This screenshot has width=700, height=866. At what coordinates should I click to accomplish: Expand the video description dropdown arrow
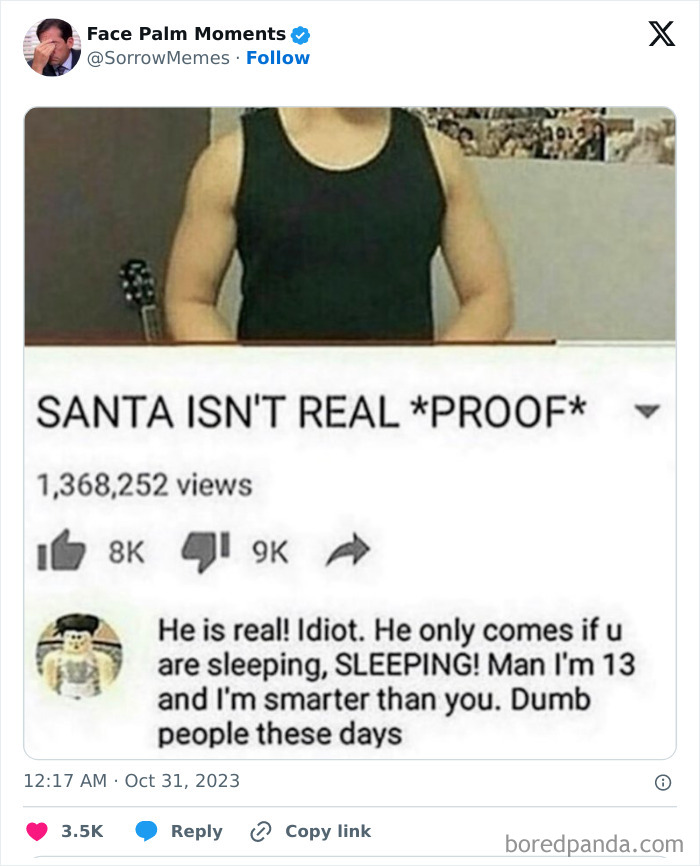click(646, 411)
